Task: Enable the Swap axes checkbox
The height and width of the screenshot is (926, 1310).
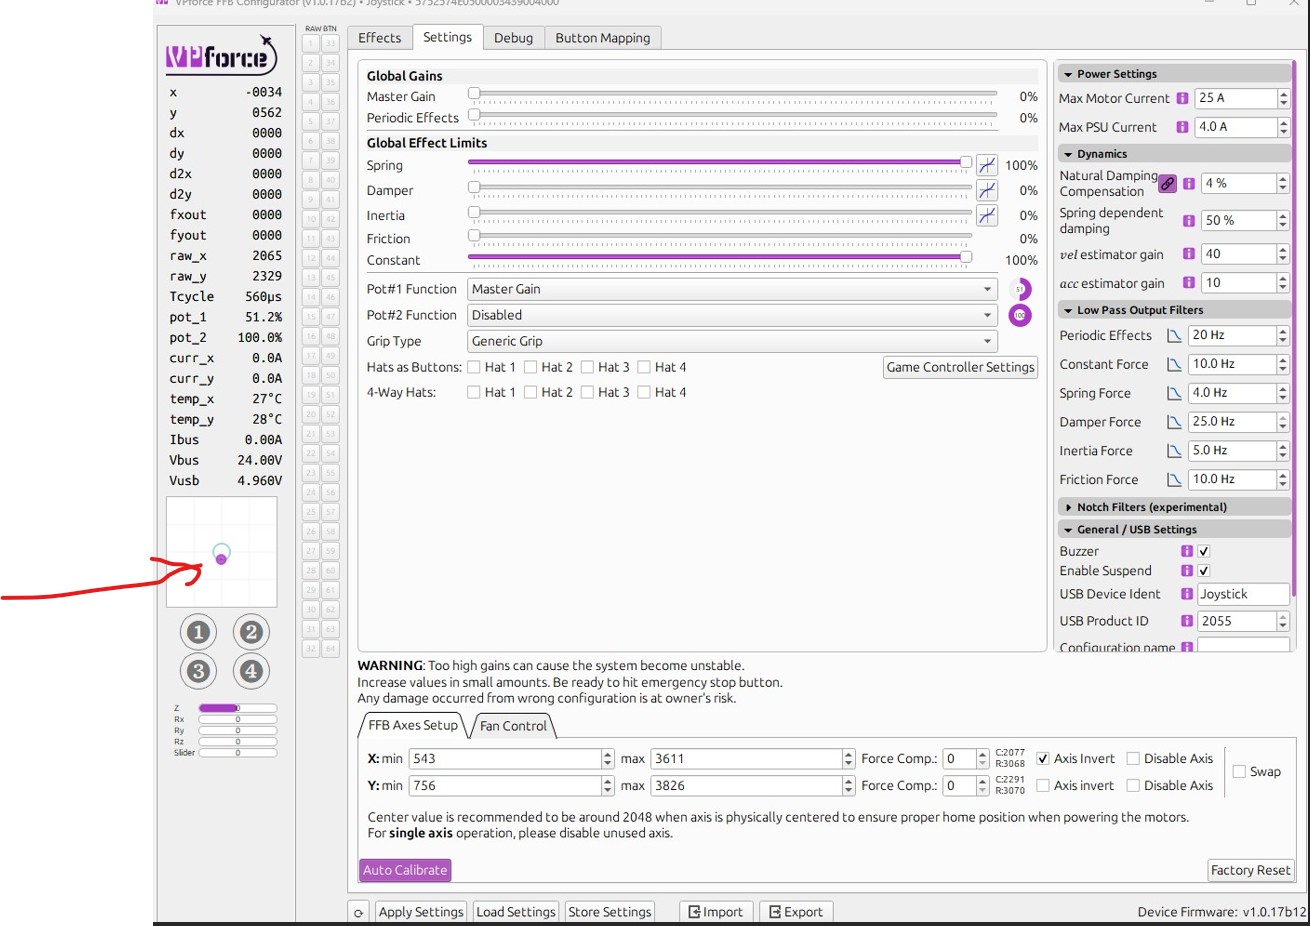Action: tap(1239, 772)
